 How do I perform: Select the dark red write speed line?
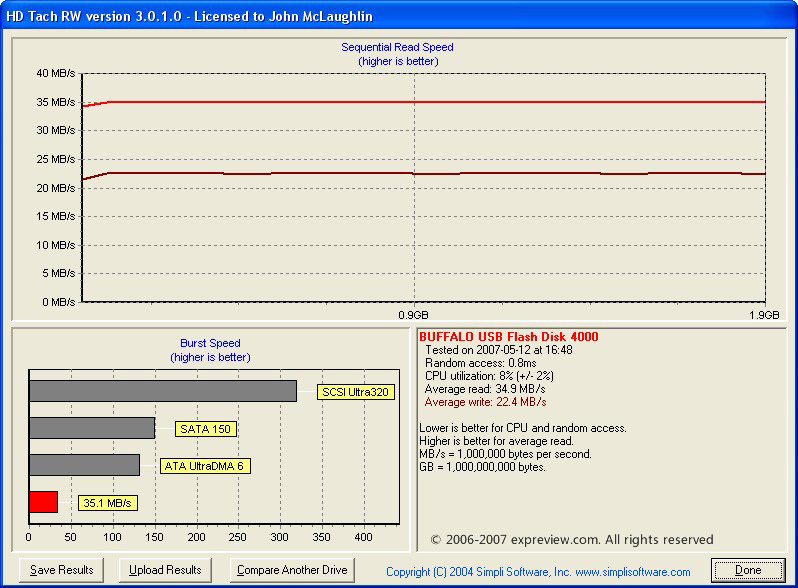click(x=423, y=174)
